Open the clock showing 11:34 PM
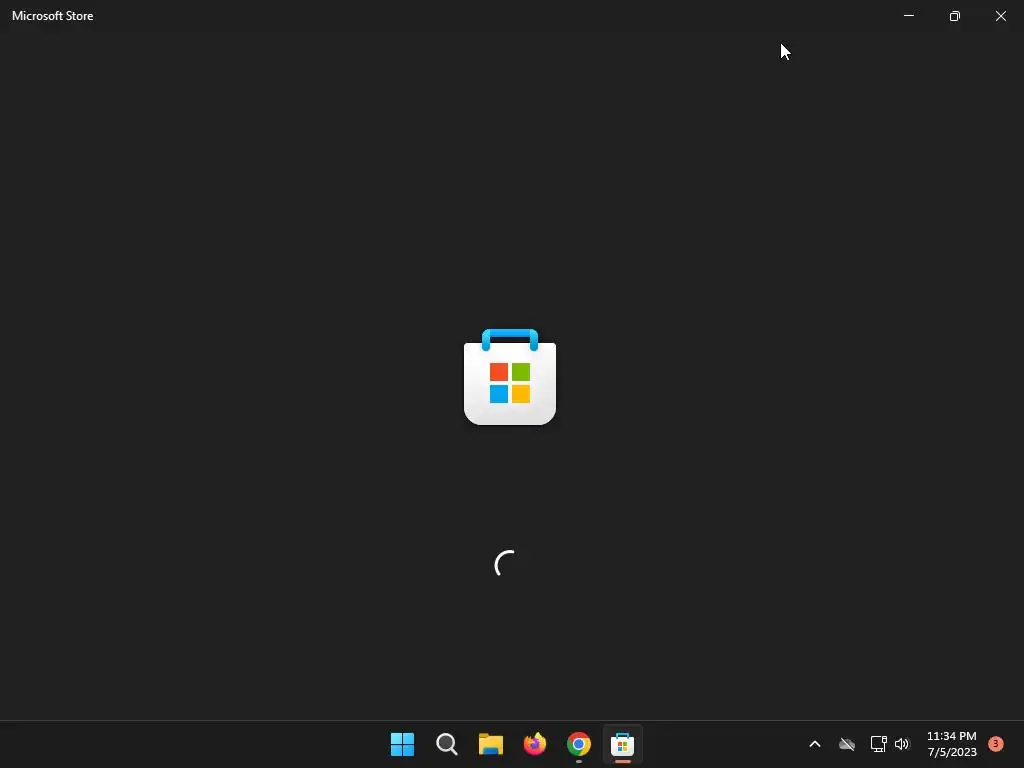 tap(952, 744)
